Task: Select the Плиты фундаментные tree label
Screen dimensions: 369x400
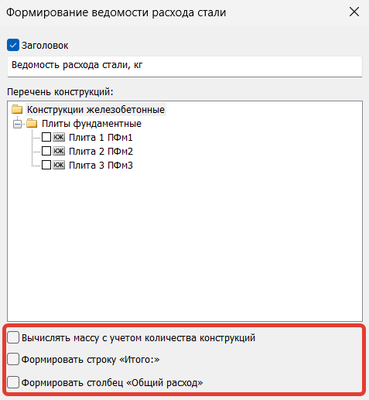Action: point(91,124)
